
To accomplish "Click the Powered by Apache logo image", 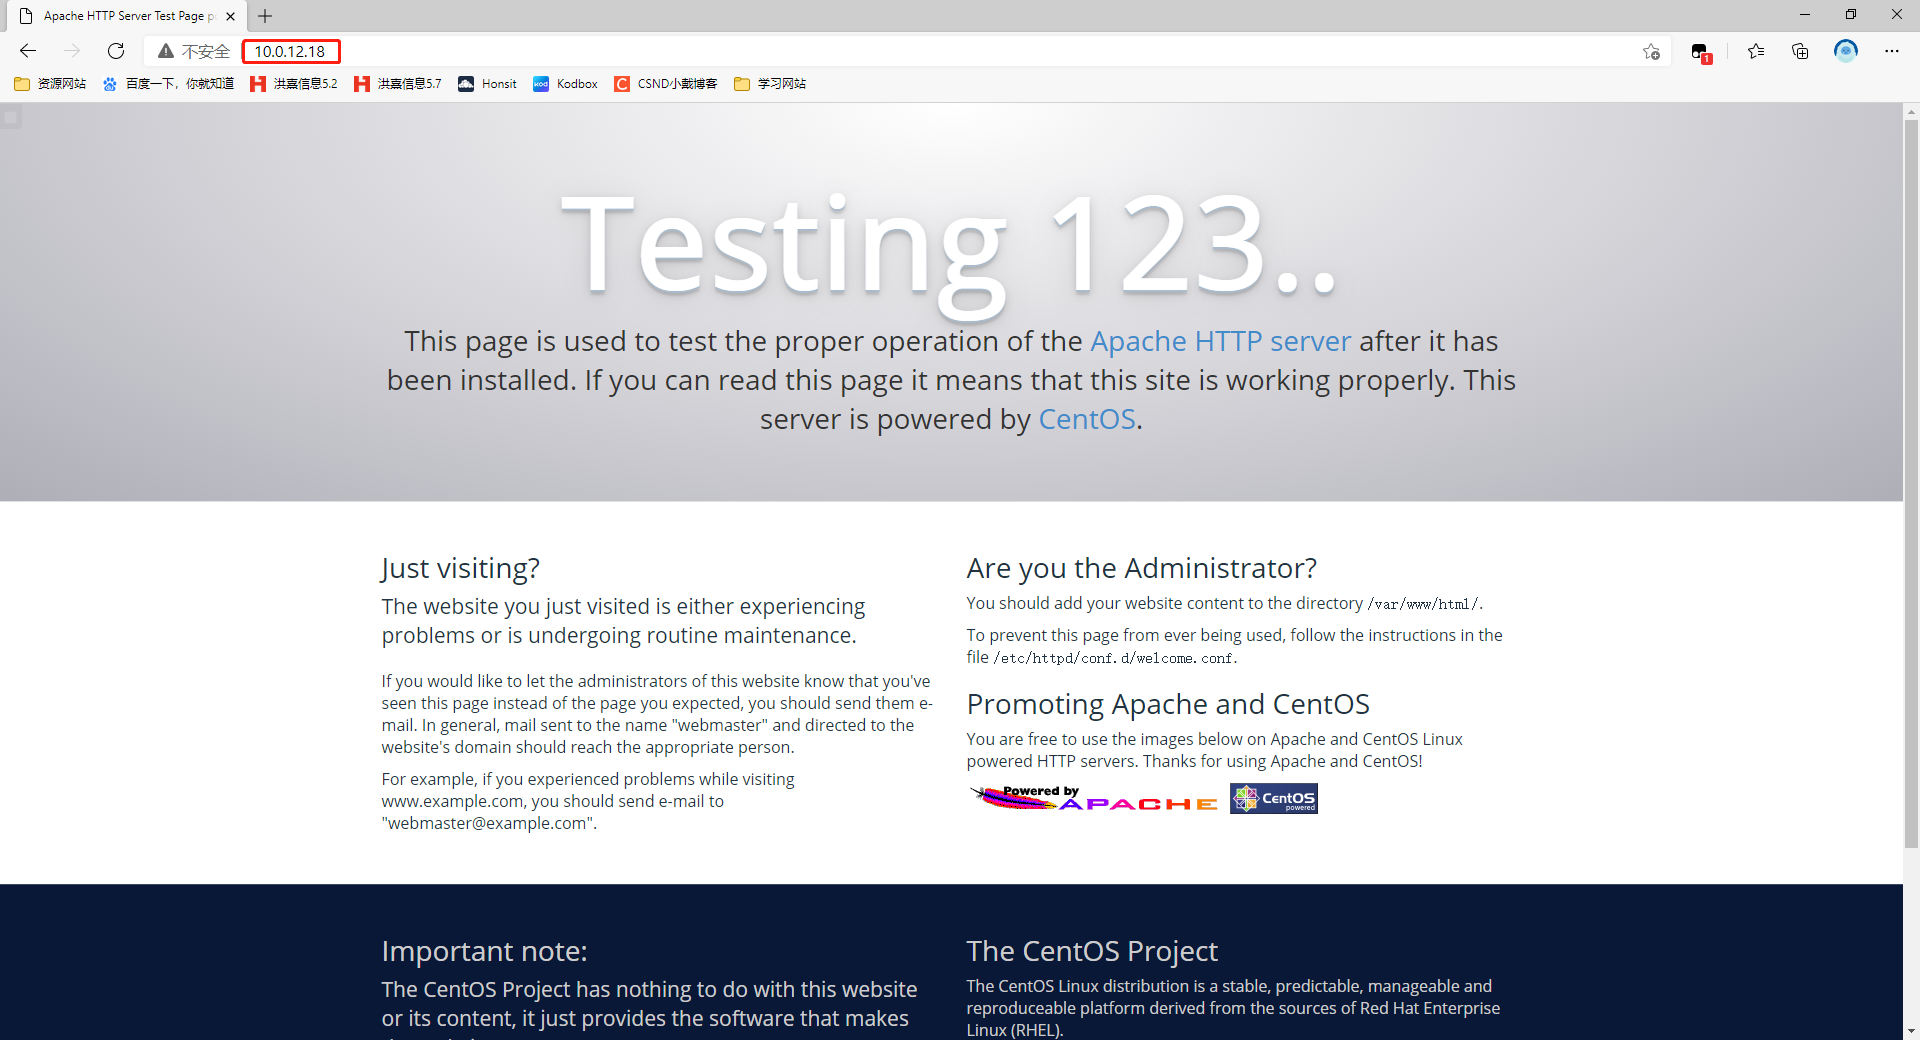I will click(1093, 798).
